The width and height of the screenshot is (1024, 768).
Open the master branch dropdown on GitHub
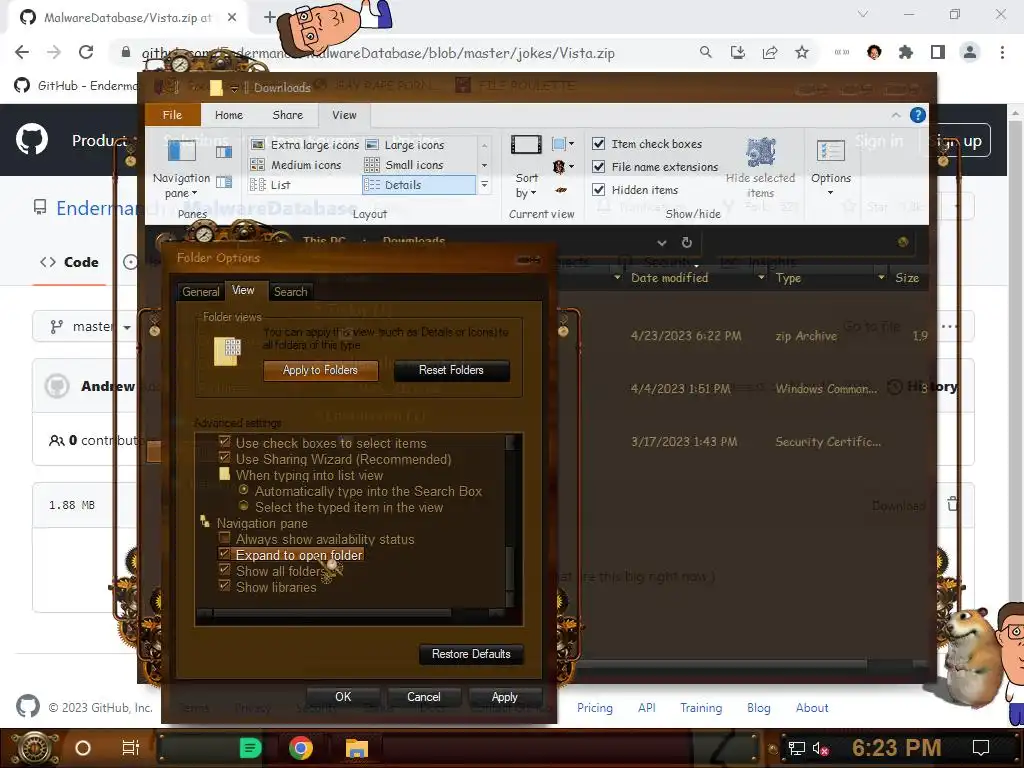(91, 327)
